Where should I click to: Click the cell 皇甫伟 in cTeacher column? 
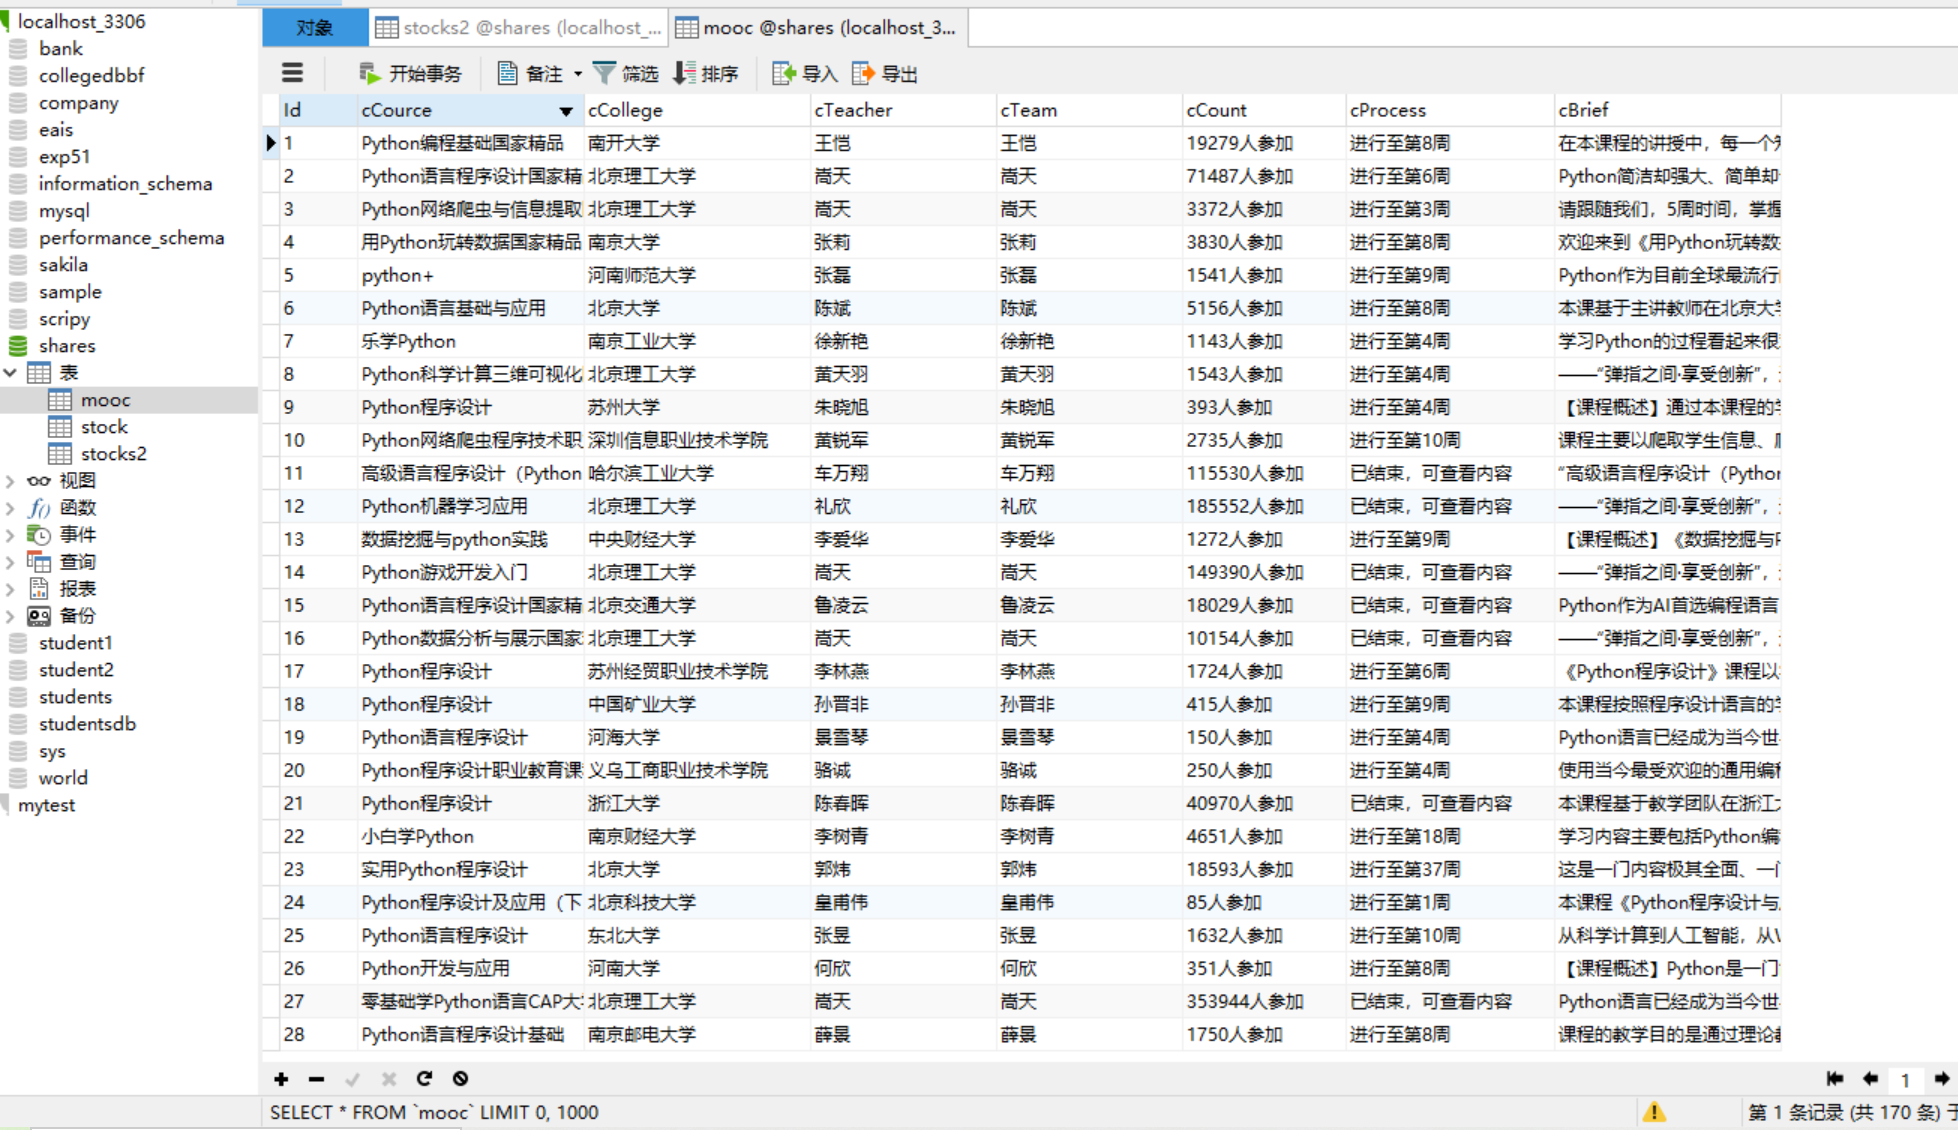[902, 902]
